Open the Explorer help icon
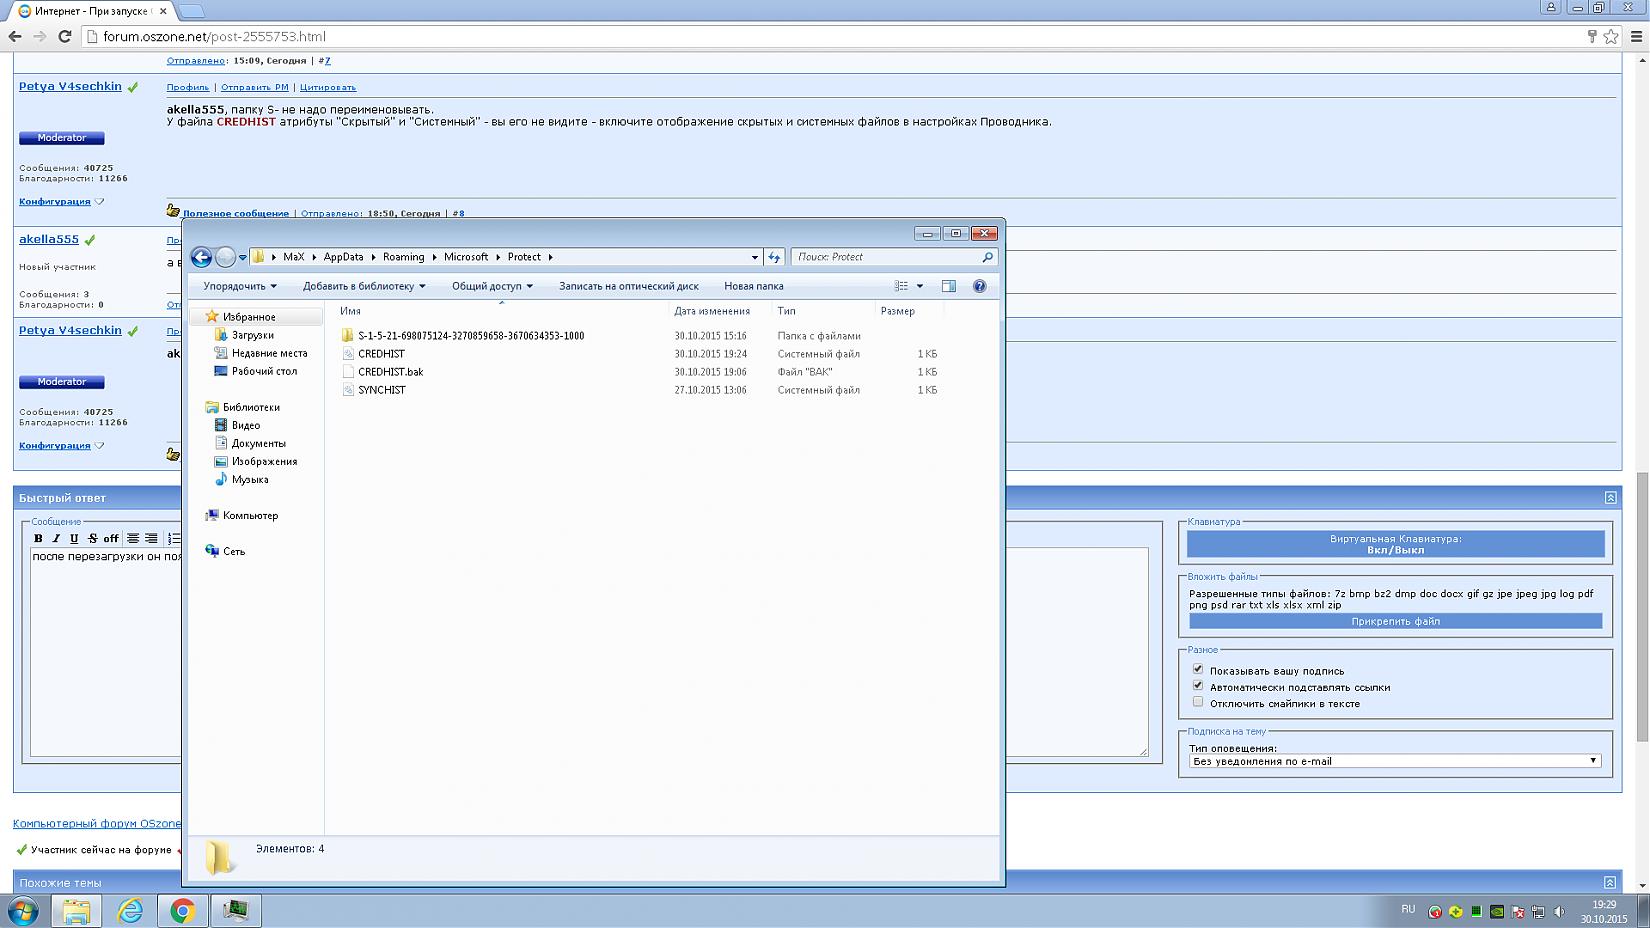Image resolution: width=1650 pixels, height=928 pixels. (979, 286)
